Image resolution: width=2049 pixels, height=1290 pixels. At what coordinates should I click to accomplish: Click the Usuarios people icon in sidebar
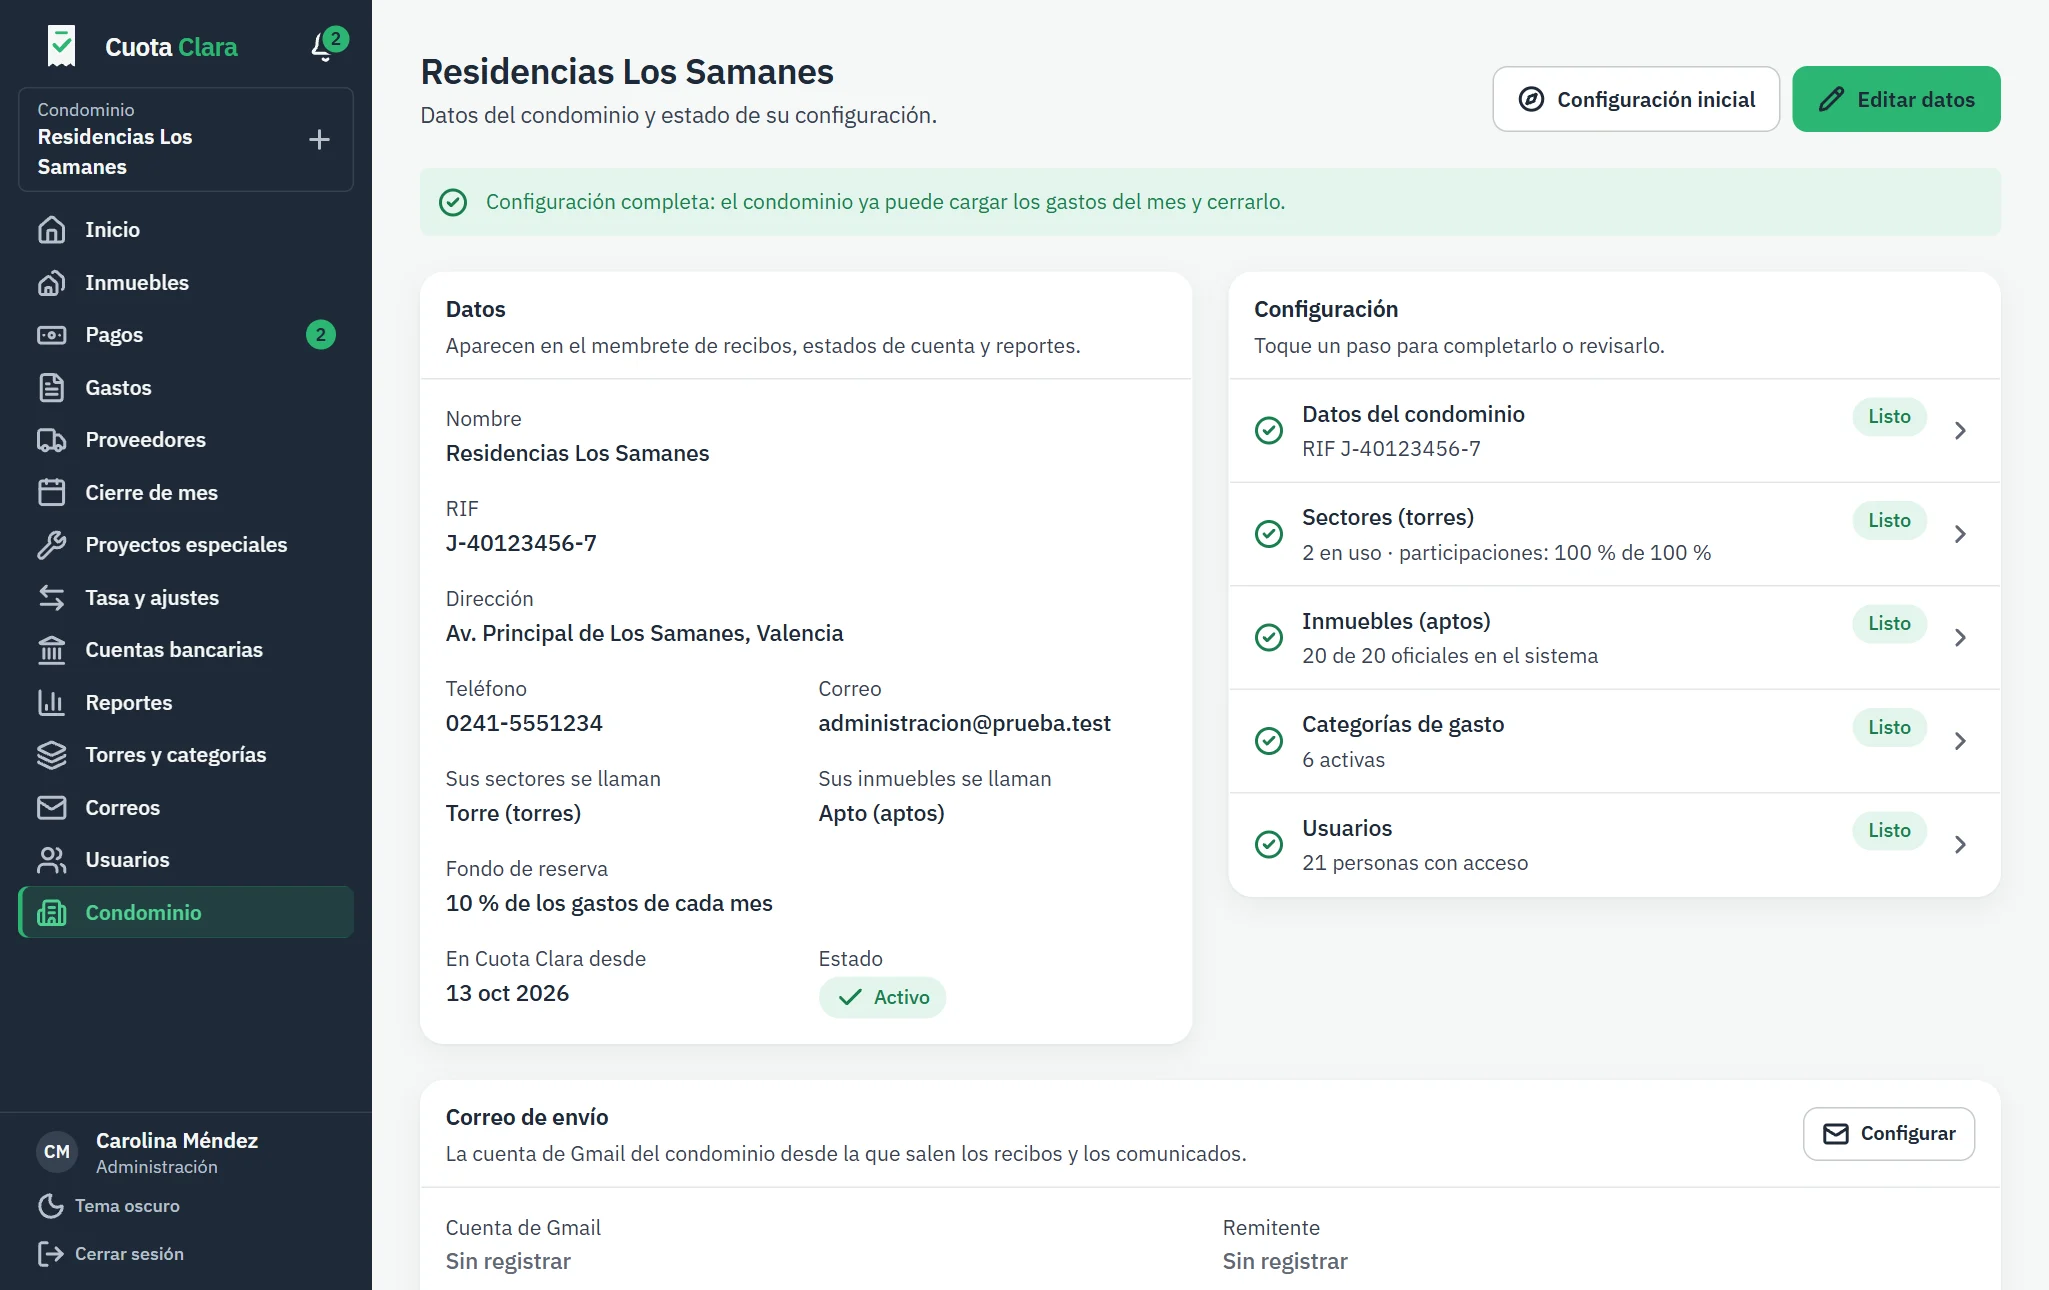click(x=51, y=860)
